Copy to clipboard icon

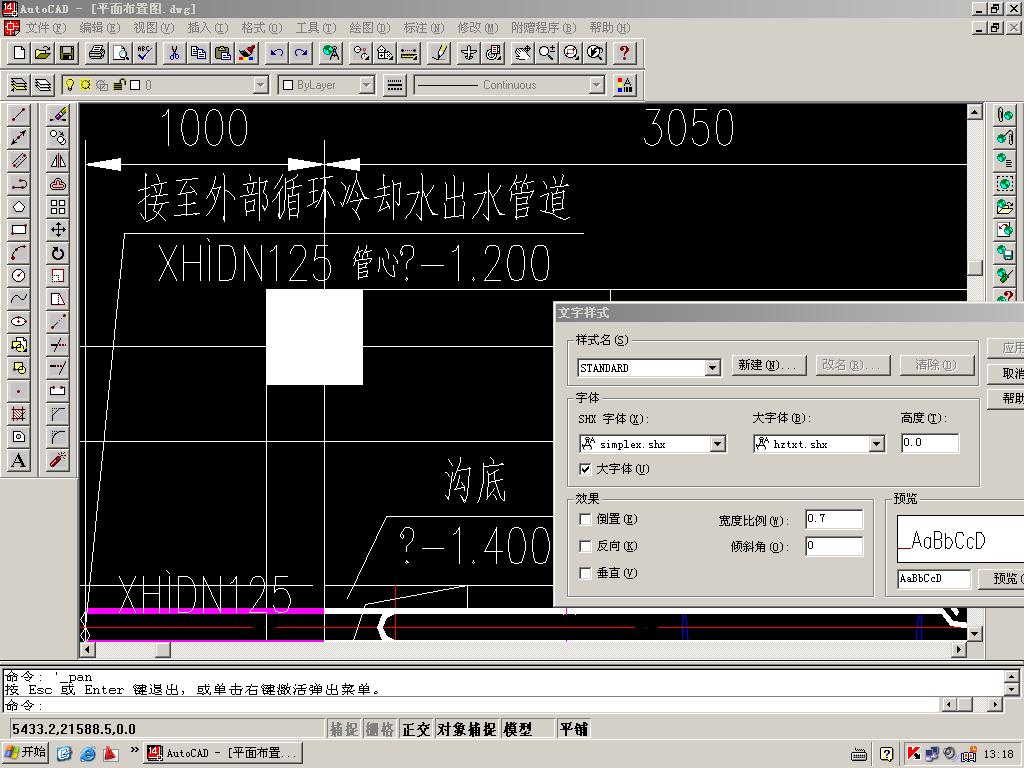199,53
